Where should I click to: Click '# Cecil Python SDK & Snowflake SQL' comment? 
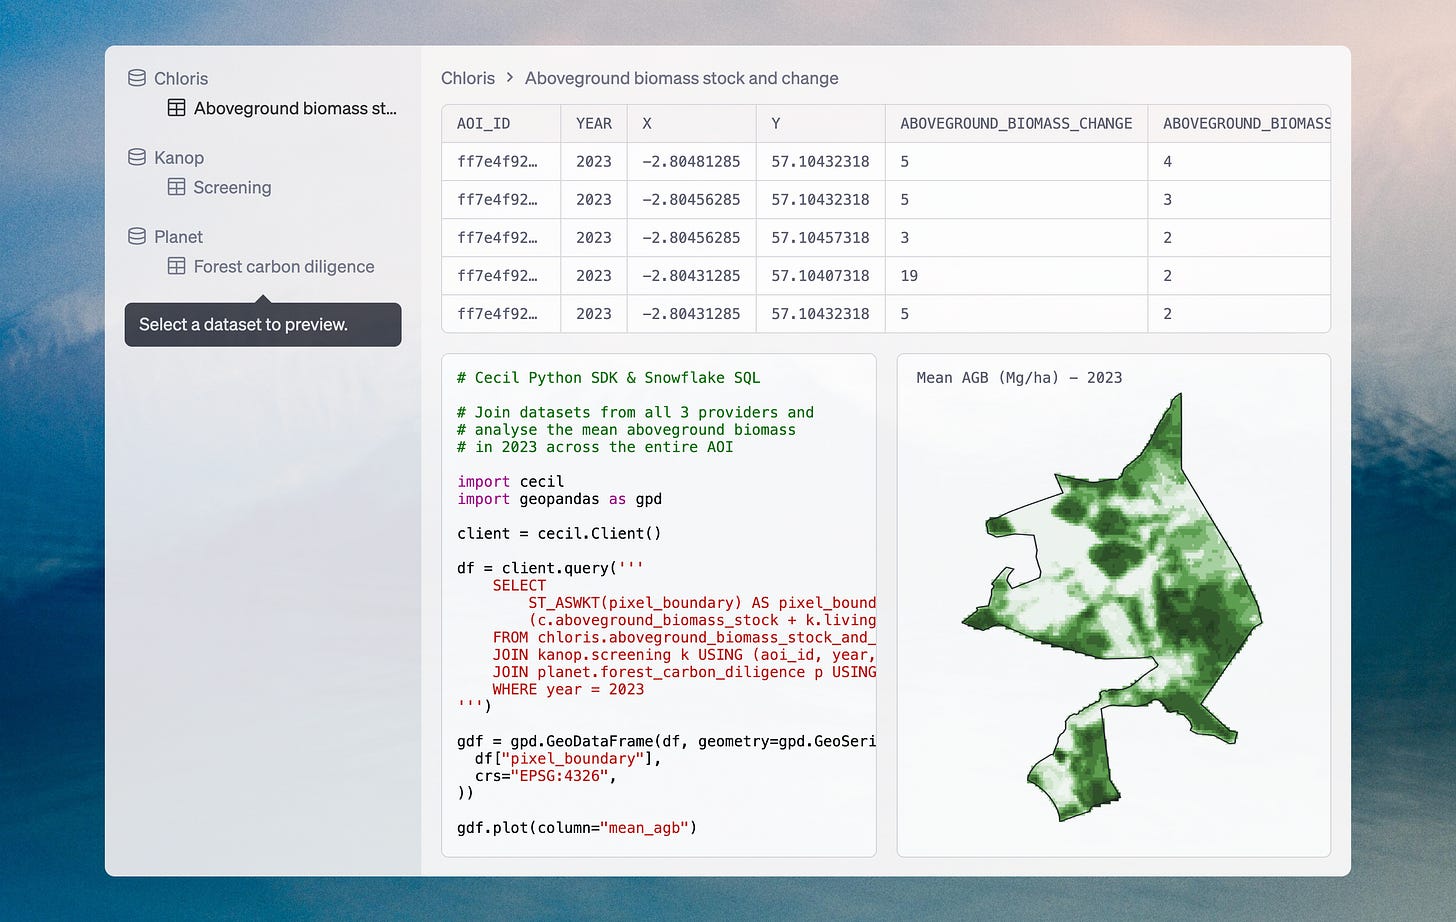[x=609, y=378]
